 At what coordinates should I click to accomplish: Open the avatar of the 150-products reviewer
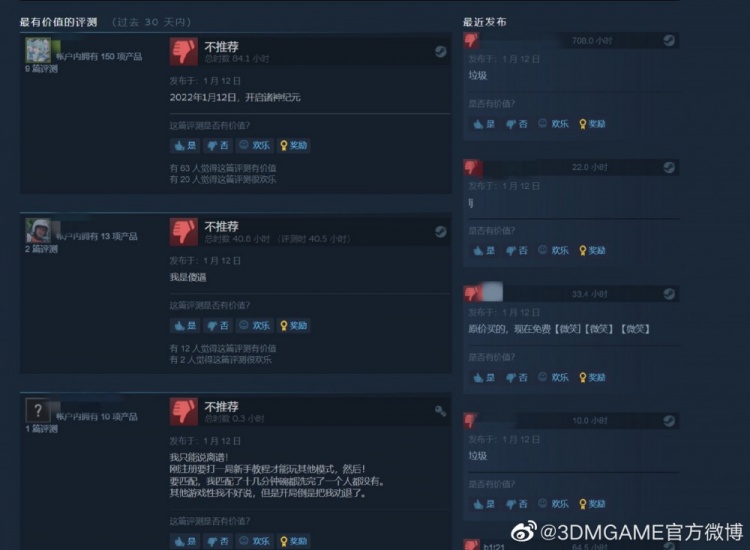tap(38, 50)
